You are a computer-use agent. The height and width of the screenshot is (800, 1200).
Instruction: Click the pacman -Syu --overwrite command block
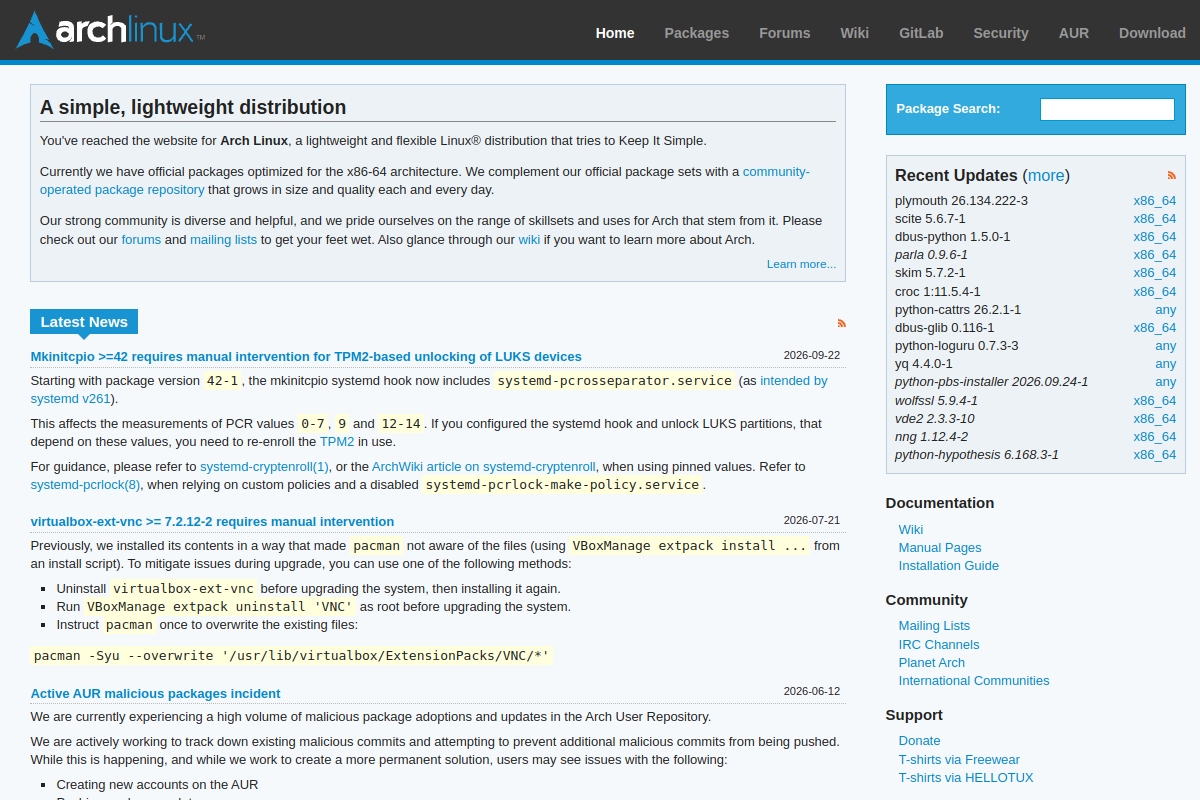[x=292, y=656]
